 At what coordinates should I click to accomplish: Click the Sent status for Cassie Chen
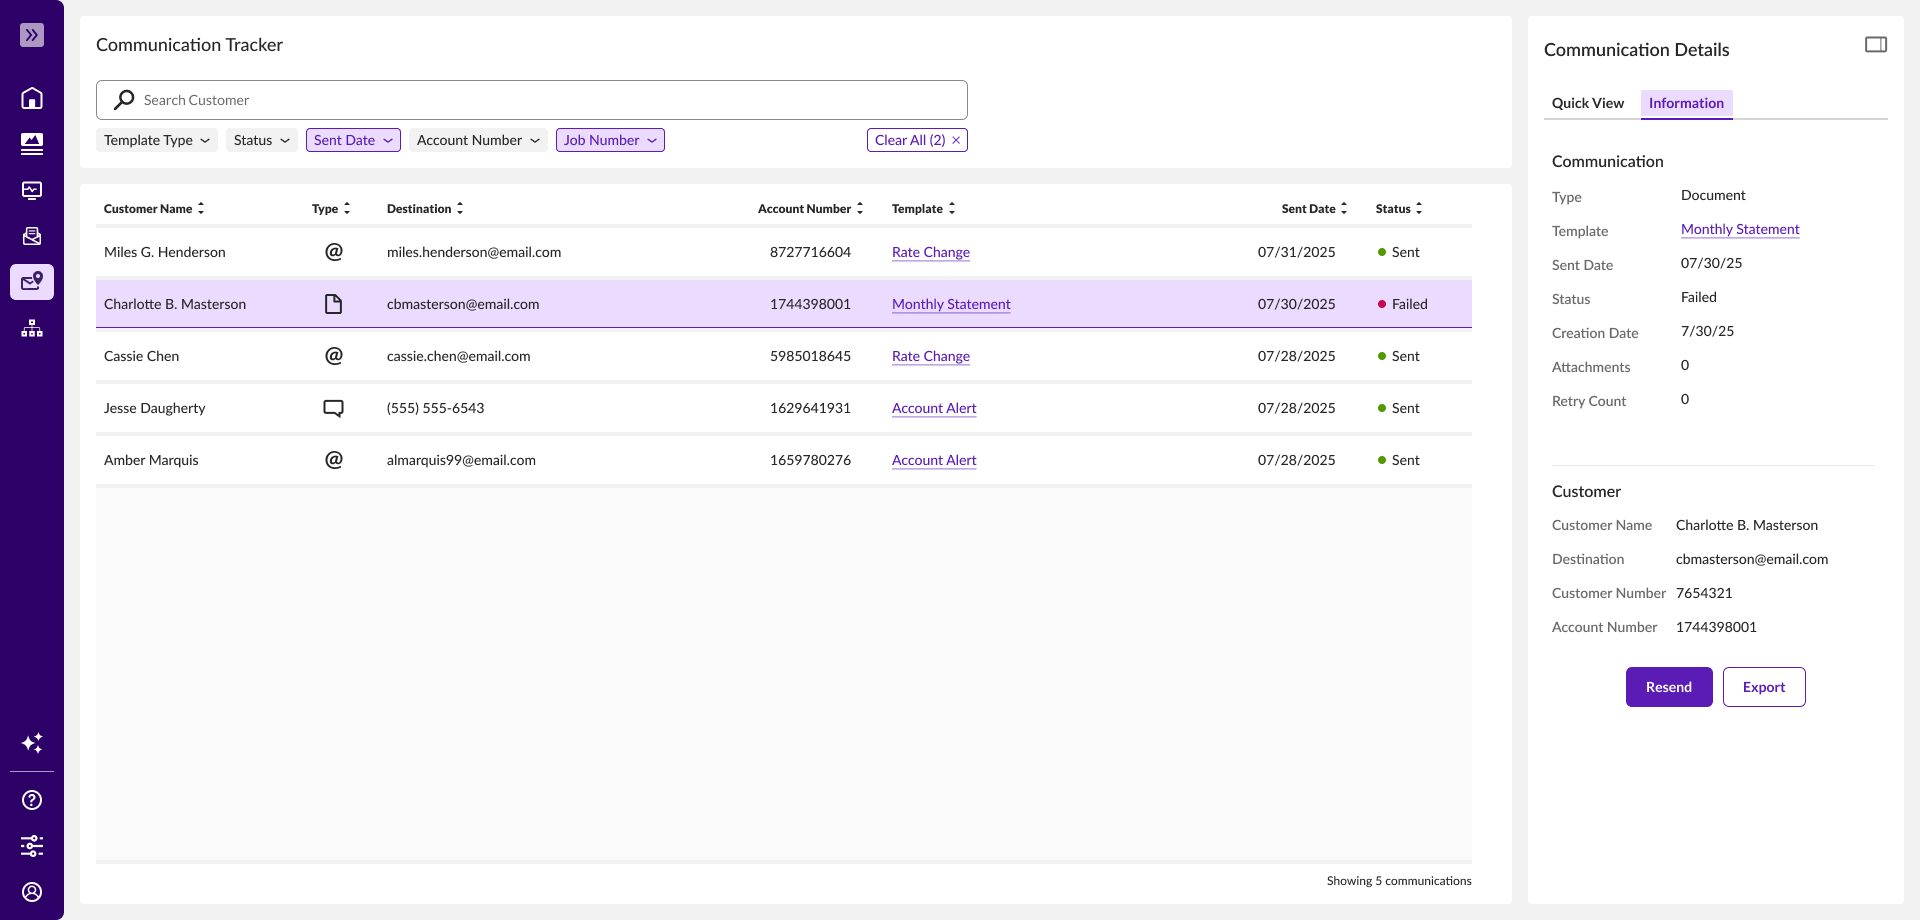coord(1399,356)
